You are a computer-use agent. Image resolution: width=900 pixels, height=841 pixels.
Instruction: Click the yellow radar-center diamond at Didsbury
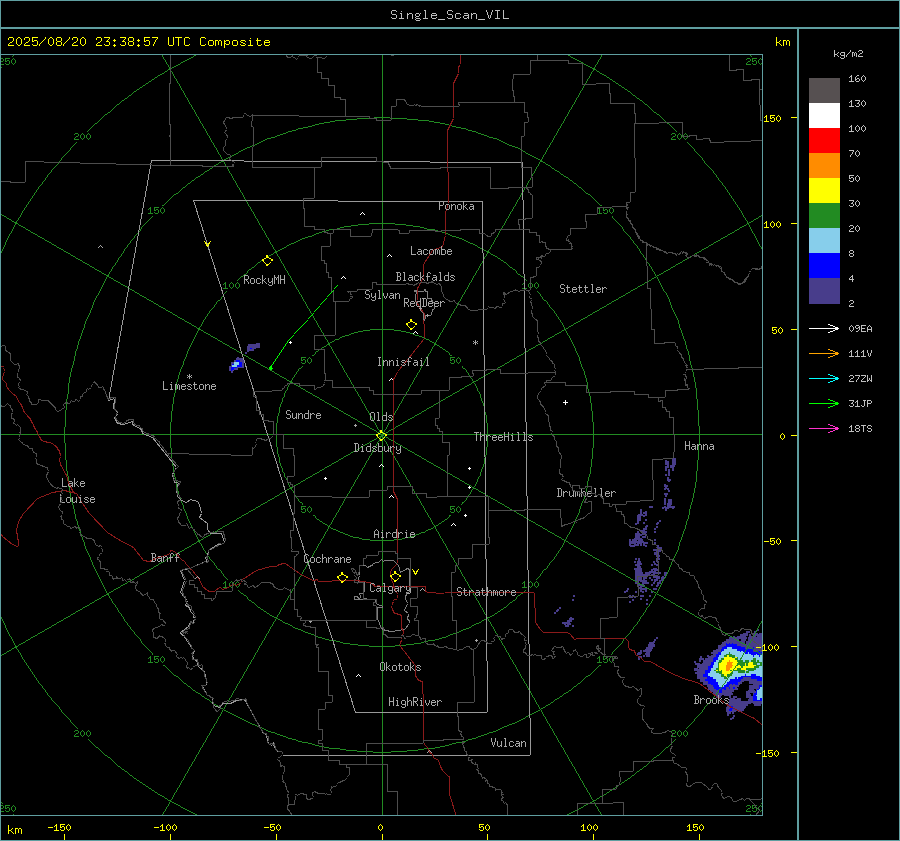point(381,436)
